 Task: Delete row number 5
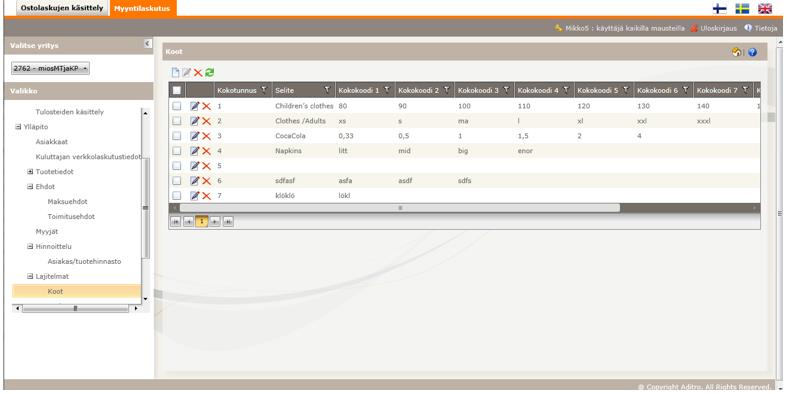click(x=206, y=166)
